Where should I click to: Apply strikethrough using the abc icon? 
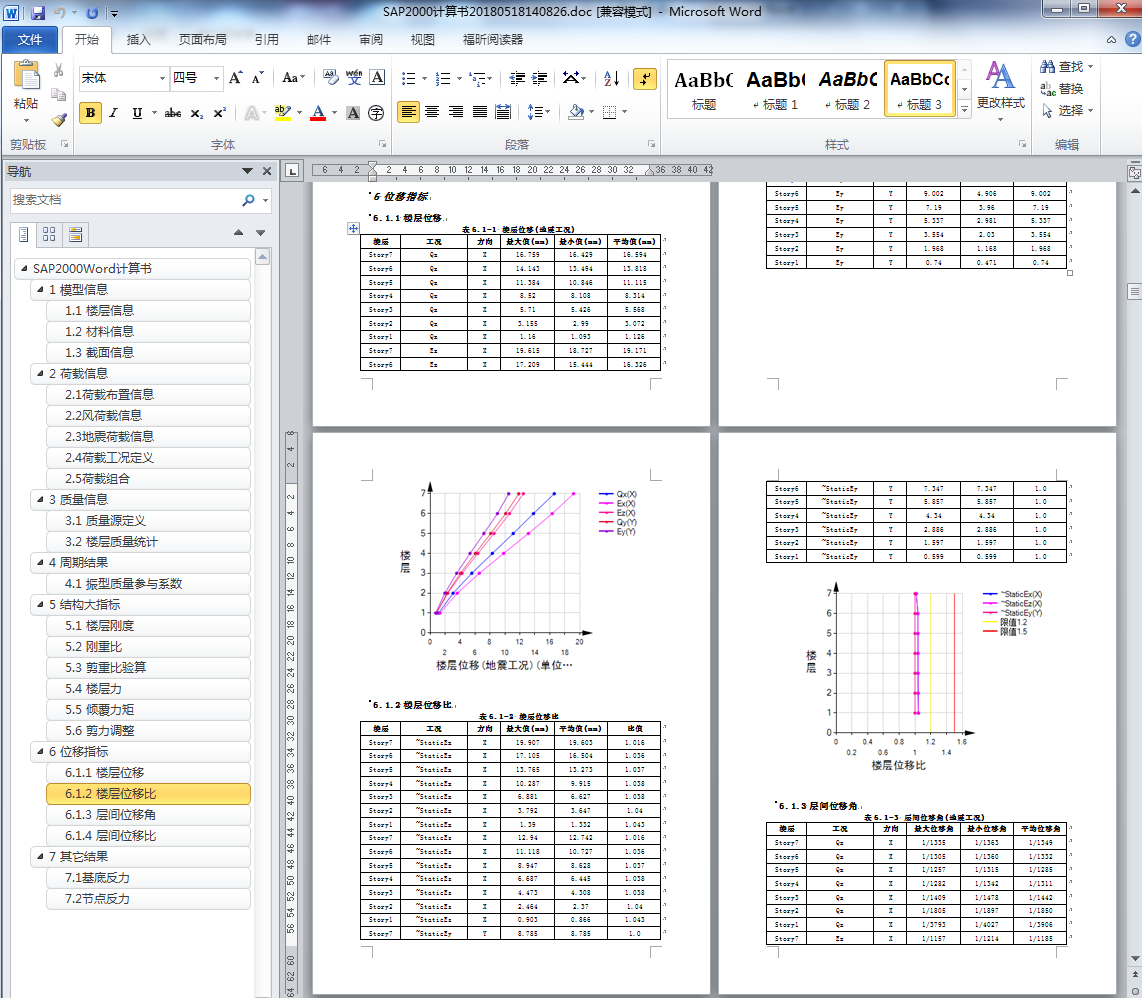click(173, 113)
